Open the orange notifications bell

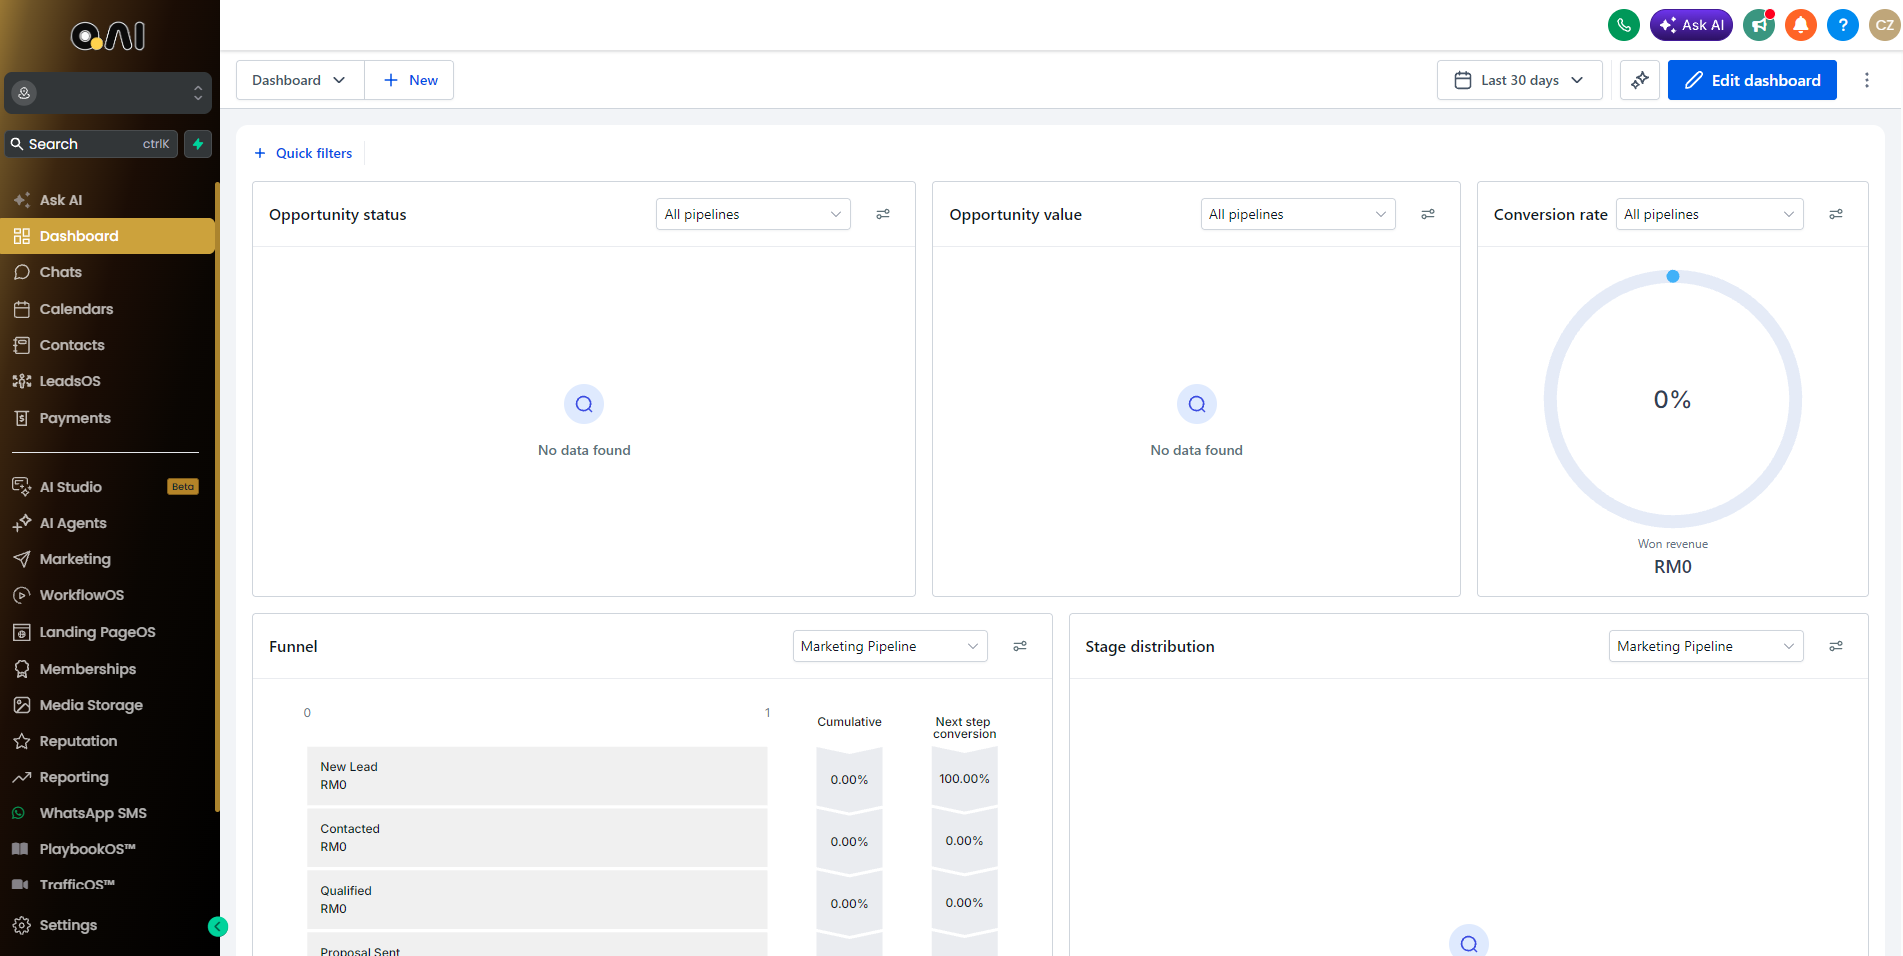1800,25
